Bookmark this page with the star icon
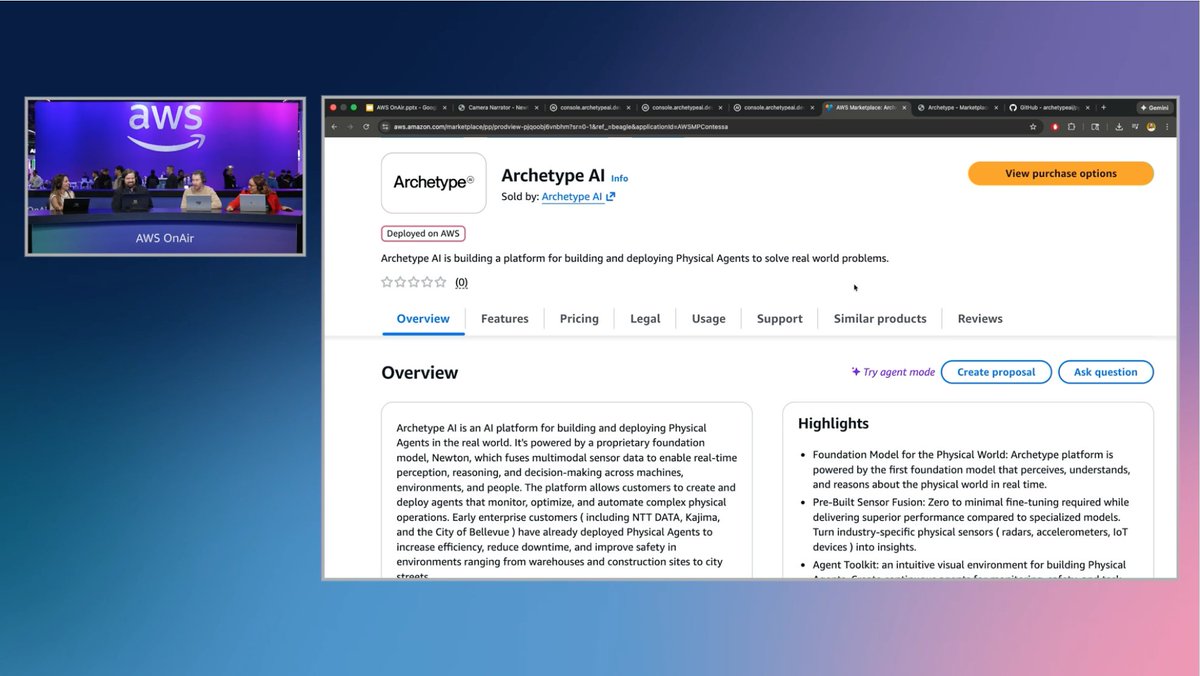The width and height of the screenshot is (1200, 676). click(1033, 127)
